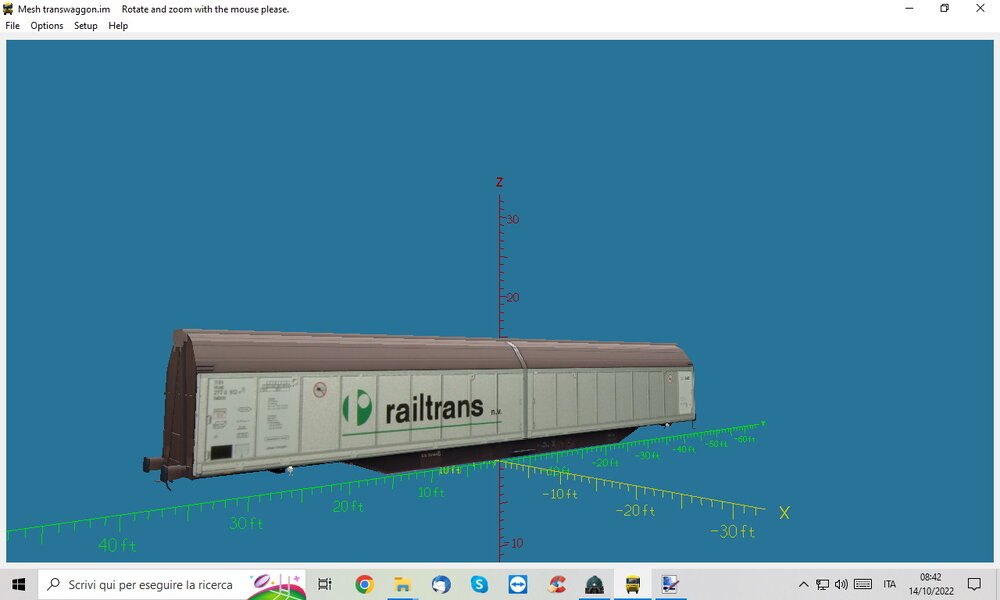Open touch keyboard tray icon
1000x600 pixels.
(x=863, y=584)
